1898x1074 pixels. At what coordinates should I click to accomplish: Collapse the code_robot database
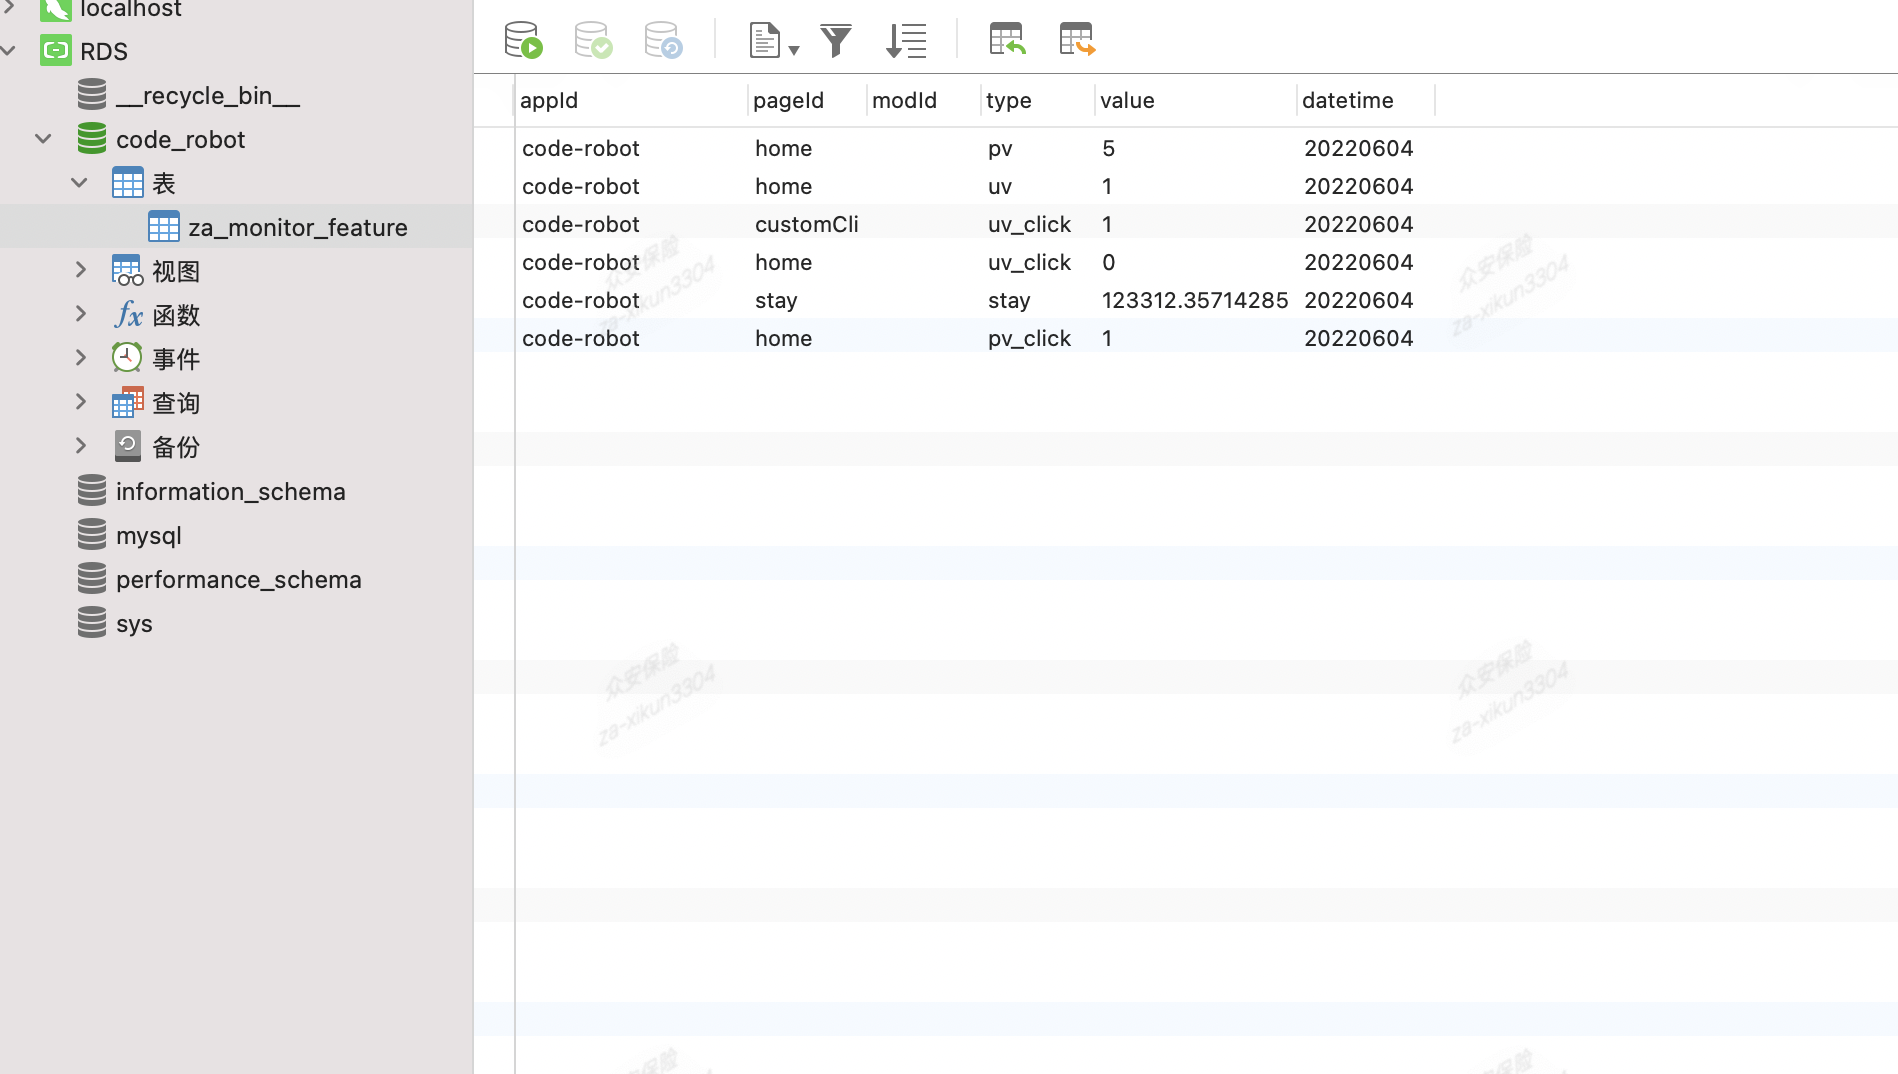pyautogui.click(x=43, y=139)
